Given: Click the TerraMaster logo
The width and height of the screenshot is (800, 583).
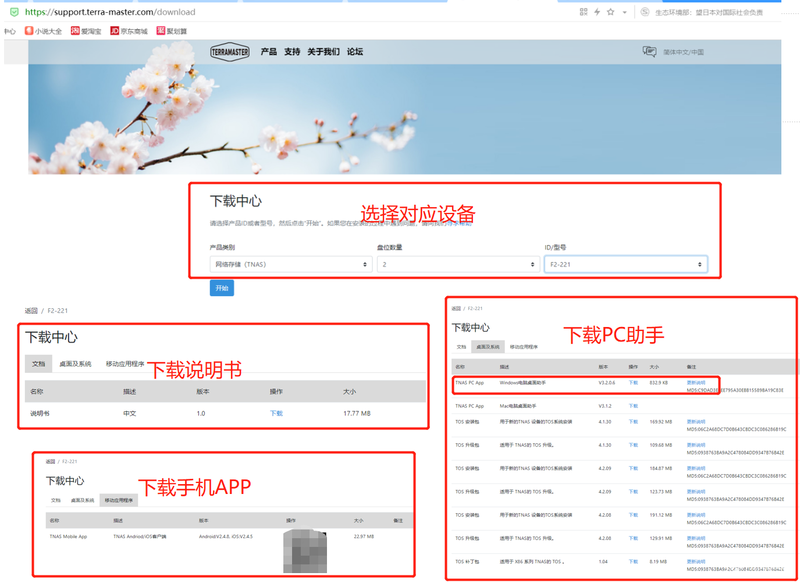Looking at the screenshot, I should coord(230,52).
